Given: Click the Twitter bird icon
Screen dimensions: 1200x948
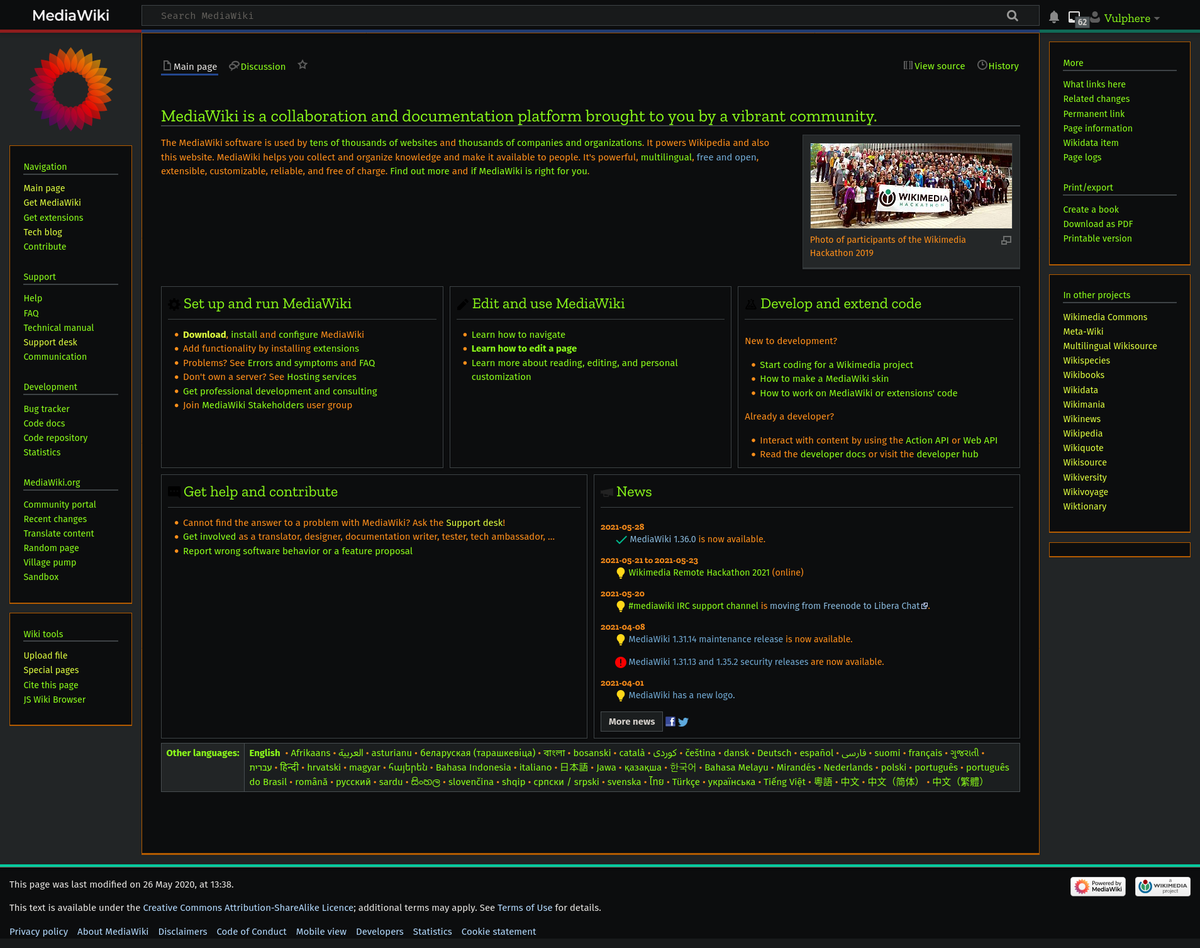Looking at the screenshot, I should [683, 721].
